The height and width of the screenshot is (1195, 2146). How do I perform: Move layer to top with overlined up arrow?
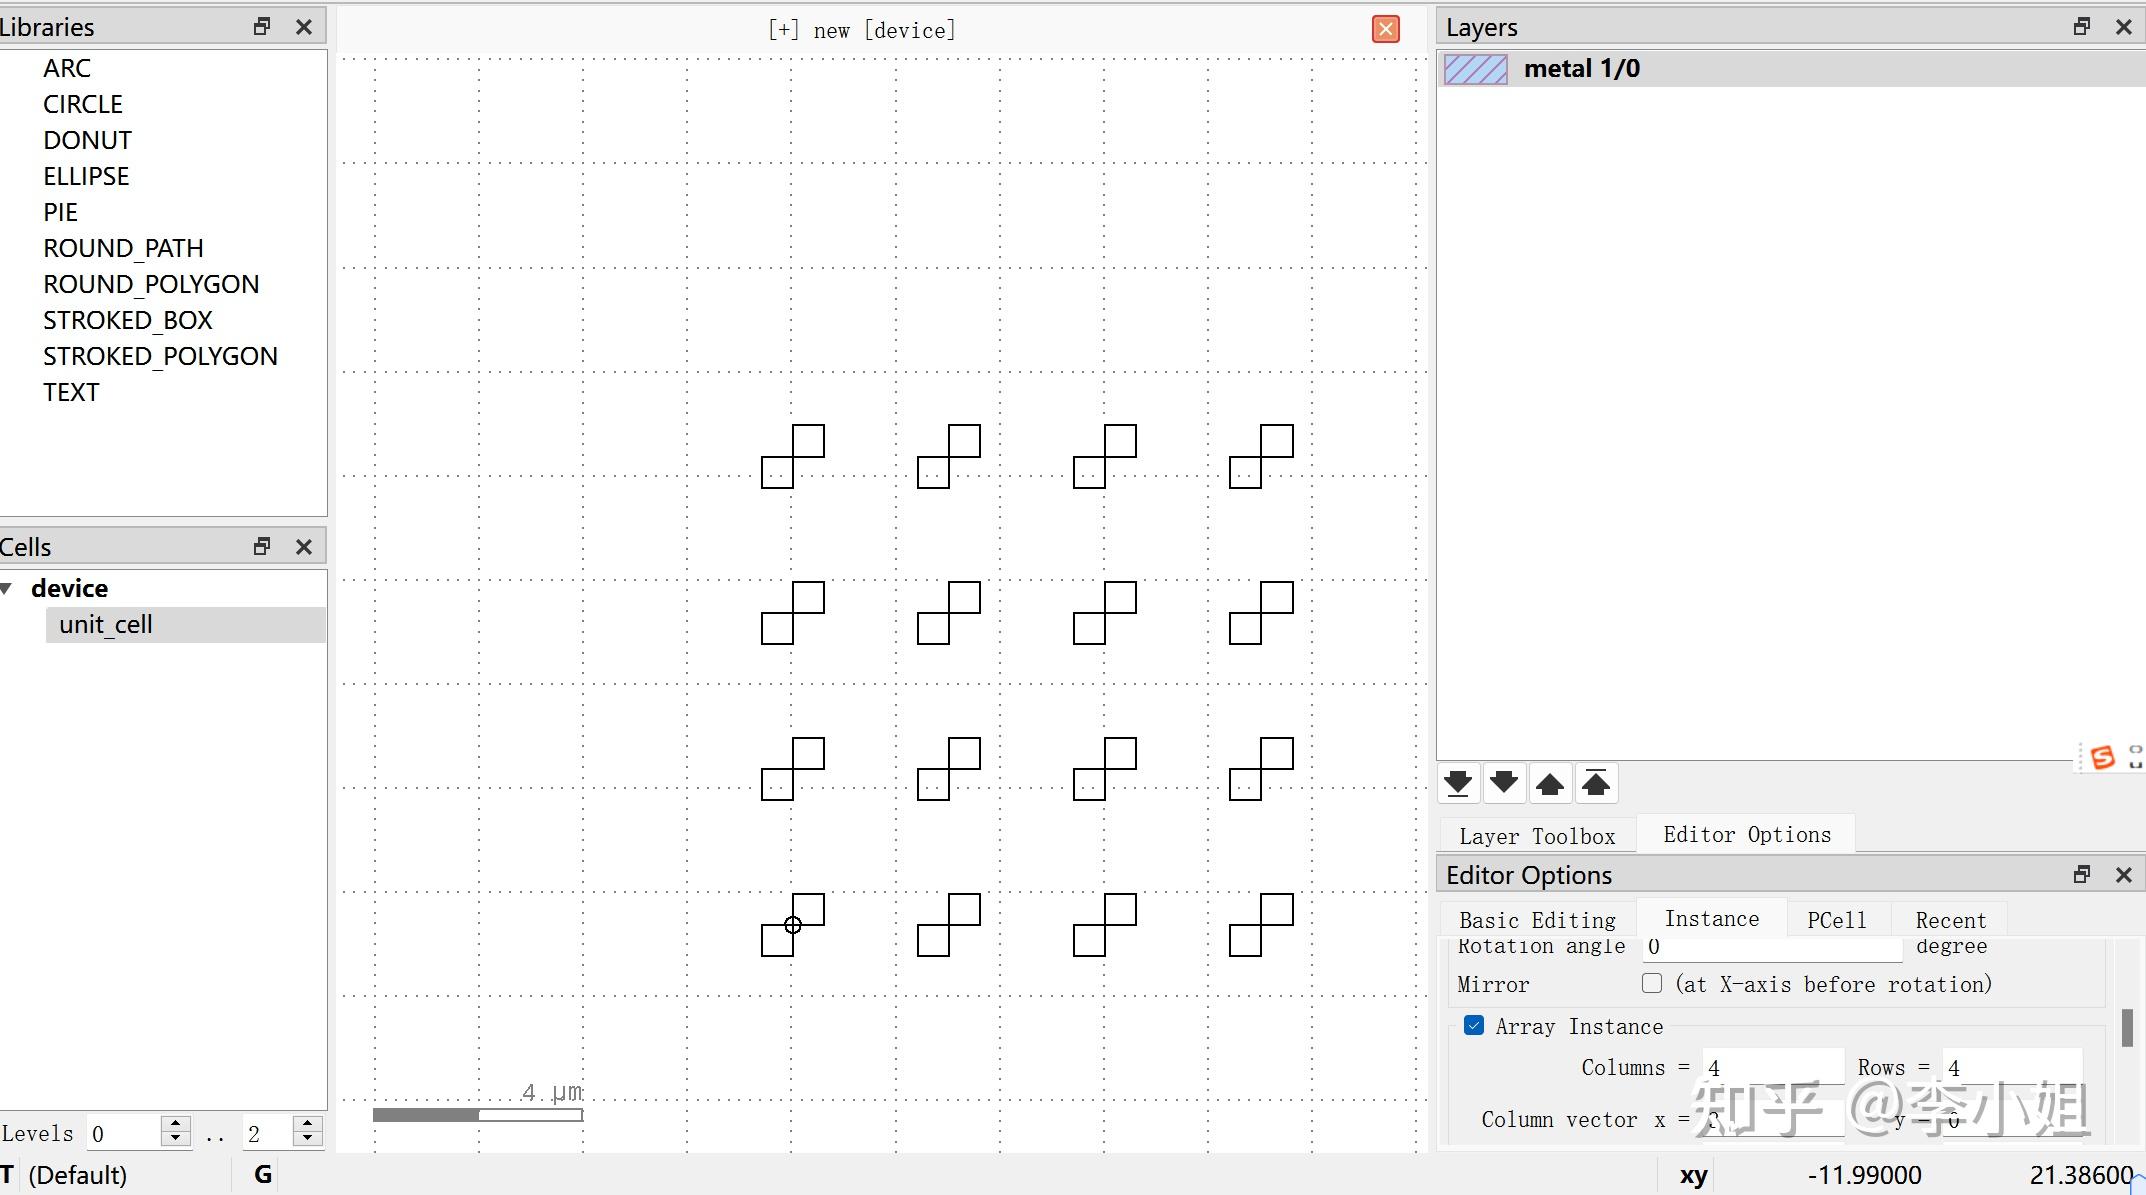tap(1596, 783)
